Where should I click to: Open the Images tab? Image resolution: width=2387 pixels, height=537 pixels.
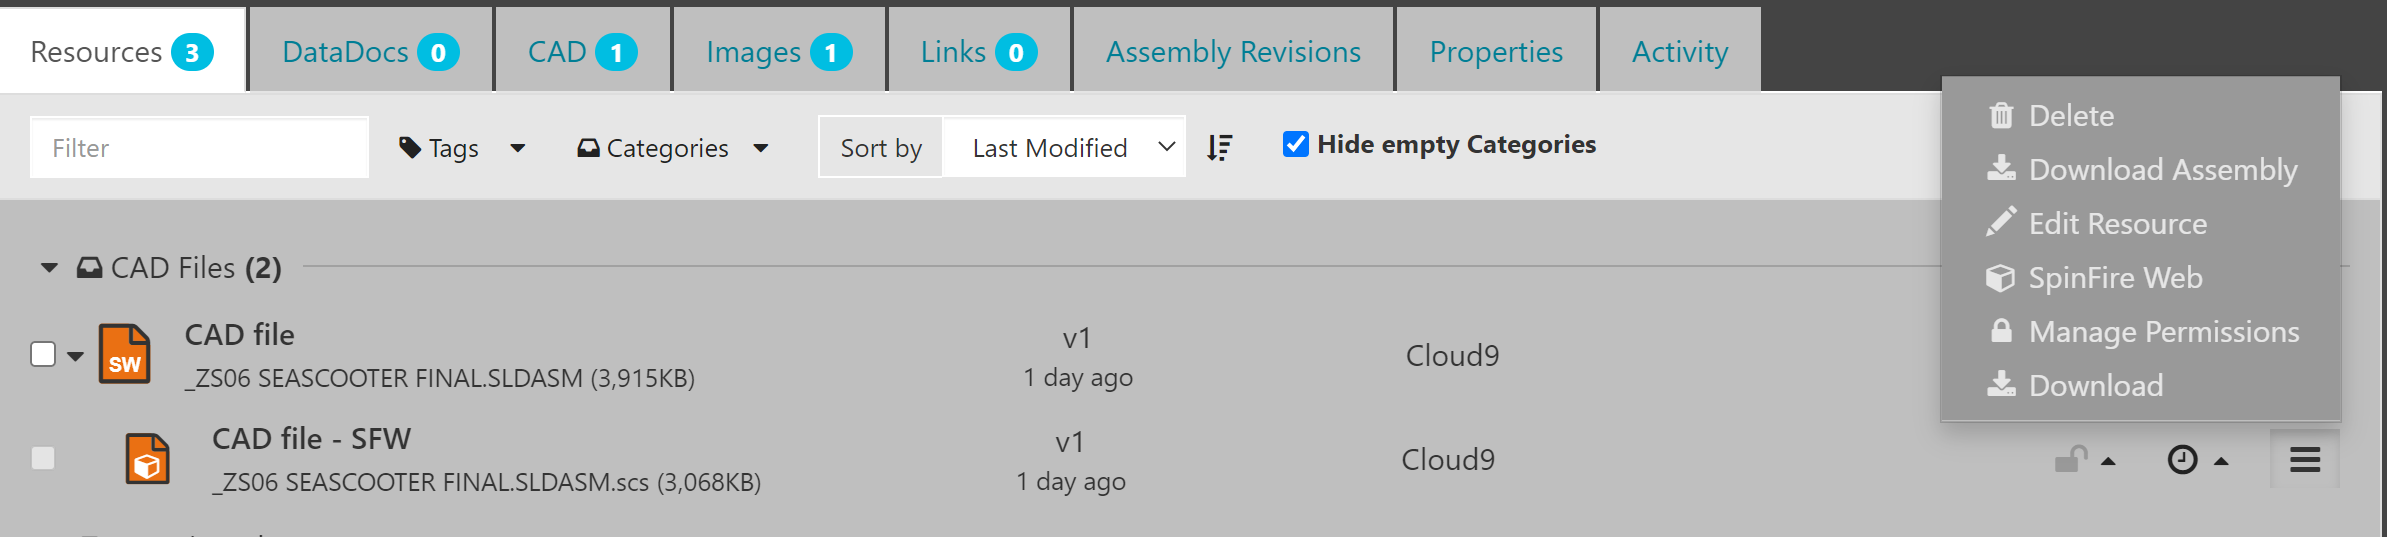[779, 51]
